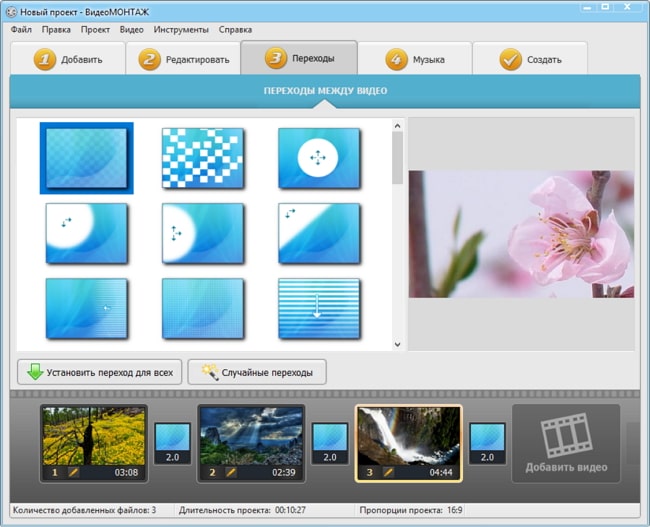Select the diagonal wipe transition icon

tap(319, 233)
